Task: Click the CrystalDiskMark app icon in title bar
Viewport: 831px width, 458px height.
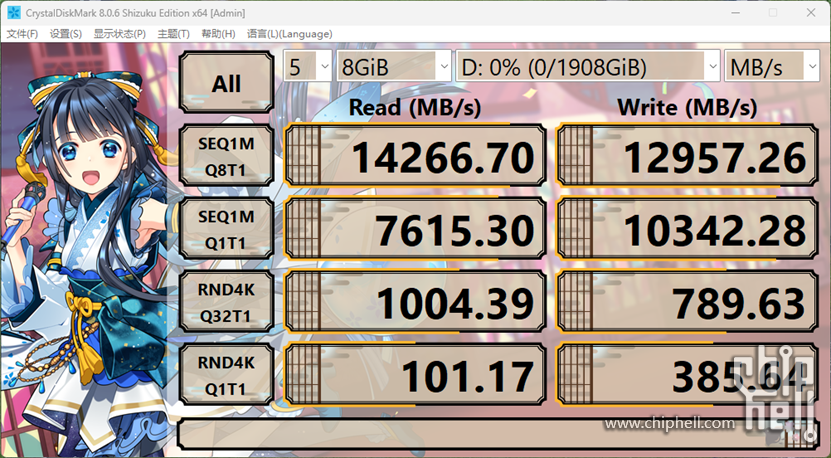Action: (14, 13)
